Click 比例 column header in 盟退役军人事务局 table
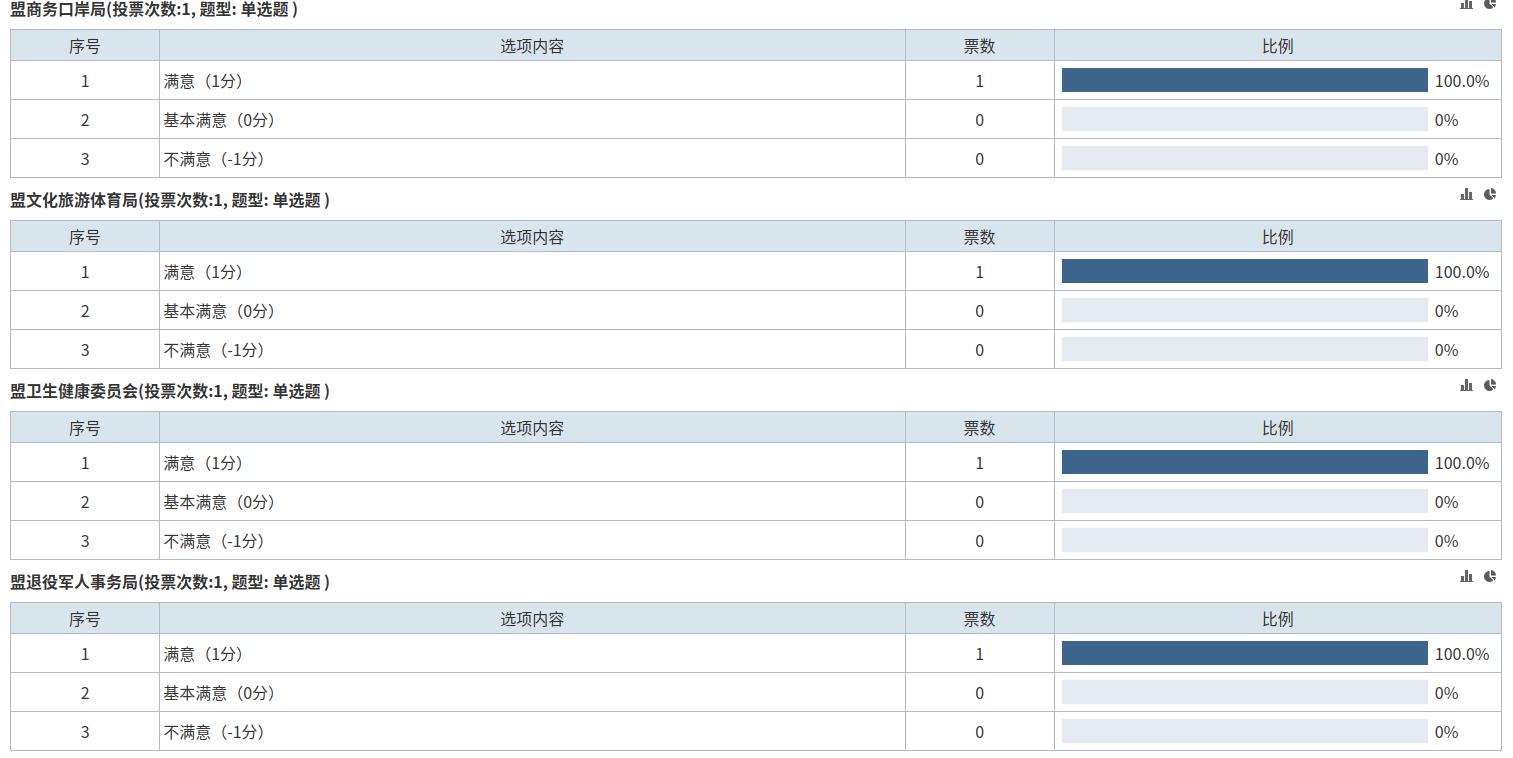Screen dimensions: 1513x758 (x=1277, y=619)
